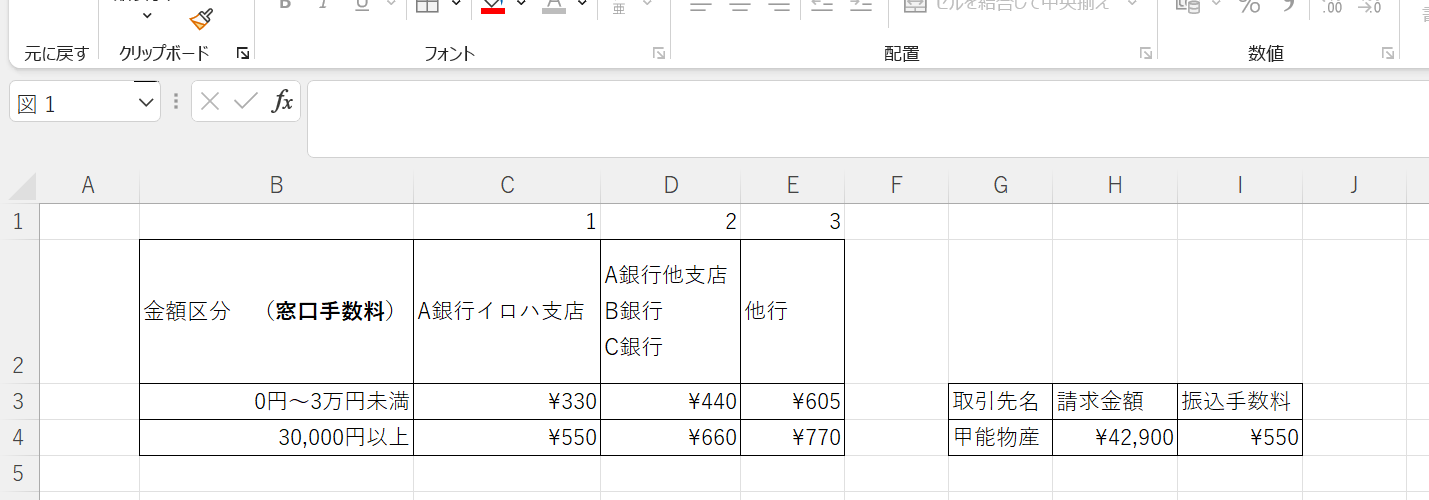The image size is (1429, 500).
Task: Click the formula bar cancel X icon
Action: pyautogui.click(x=210, y=101)
